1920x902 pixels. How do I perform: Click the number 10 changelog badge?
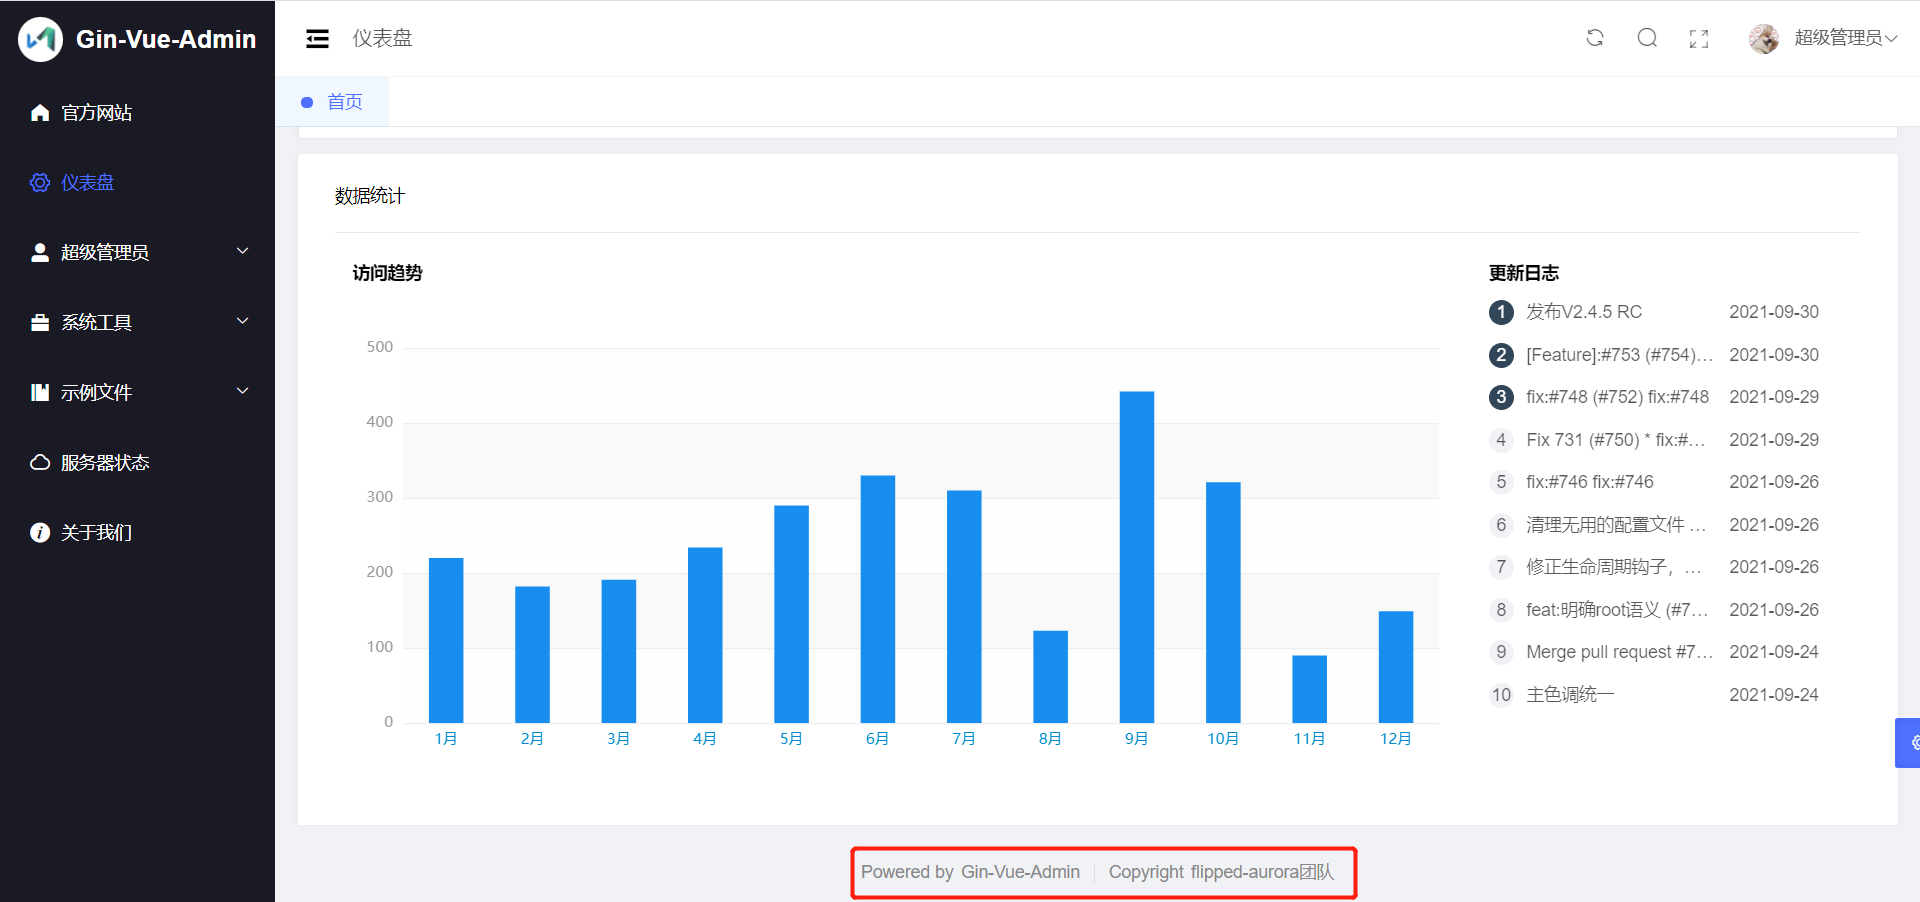(x=1501, y=695)
